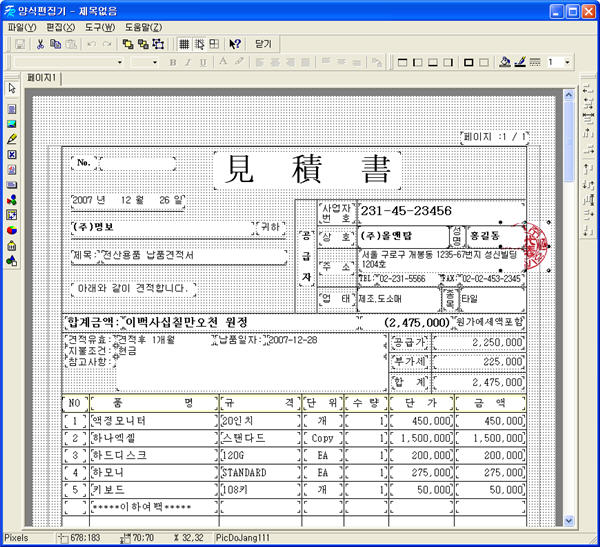
Task: Select the arrow pointer tool
Action: pos(12,88)
